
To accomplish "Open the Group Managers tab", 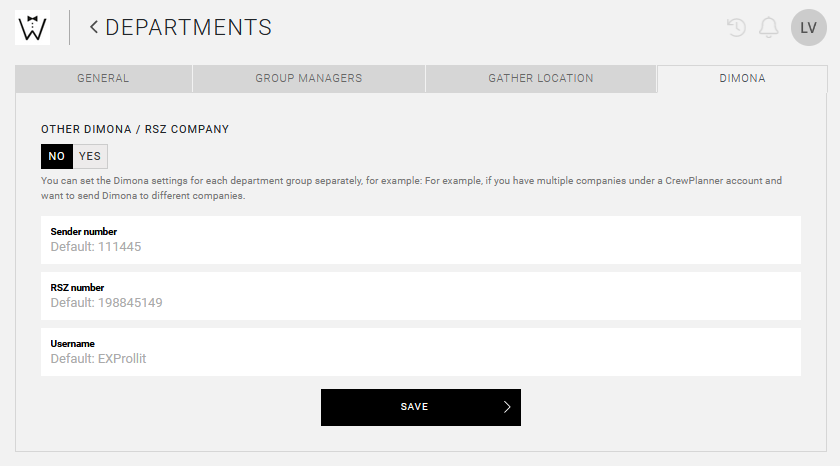I will (308, 79).
